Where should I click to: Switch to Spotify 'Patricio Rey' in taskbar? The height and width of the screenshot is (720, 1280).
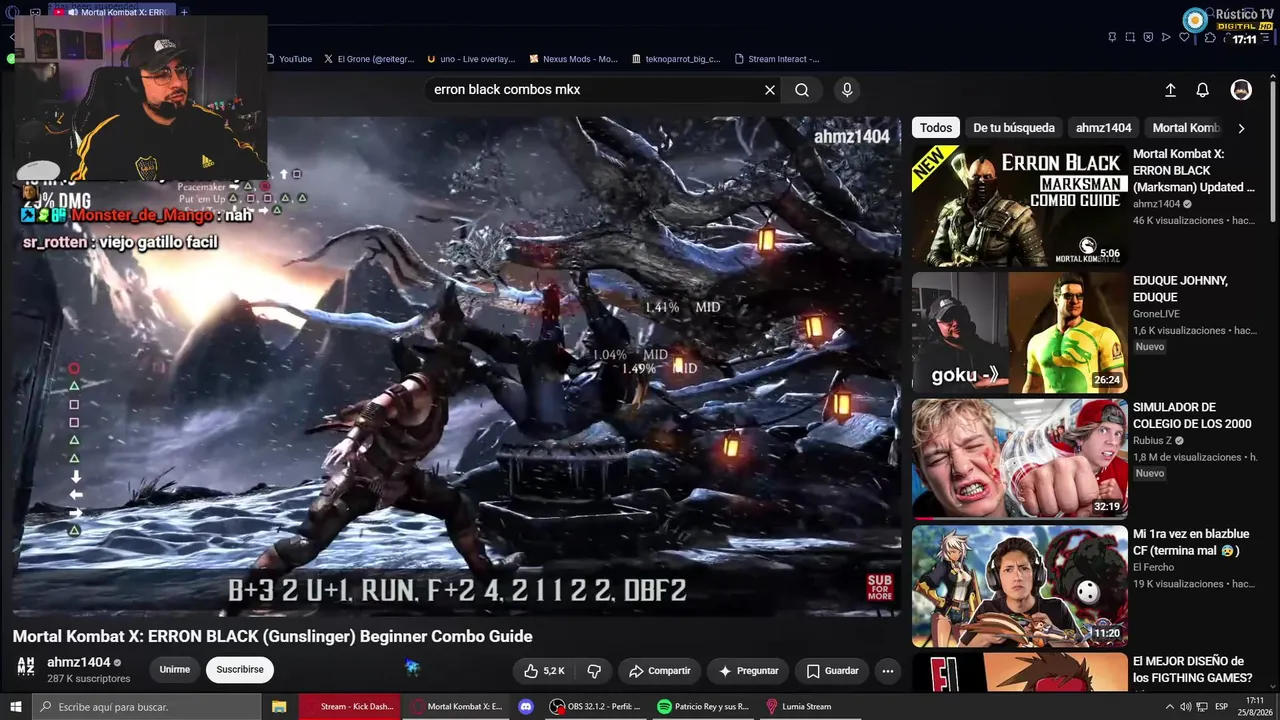coord(703,707)
